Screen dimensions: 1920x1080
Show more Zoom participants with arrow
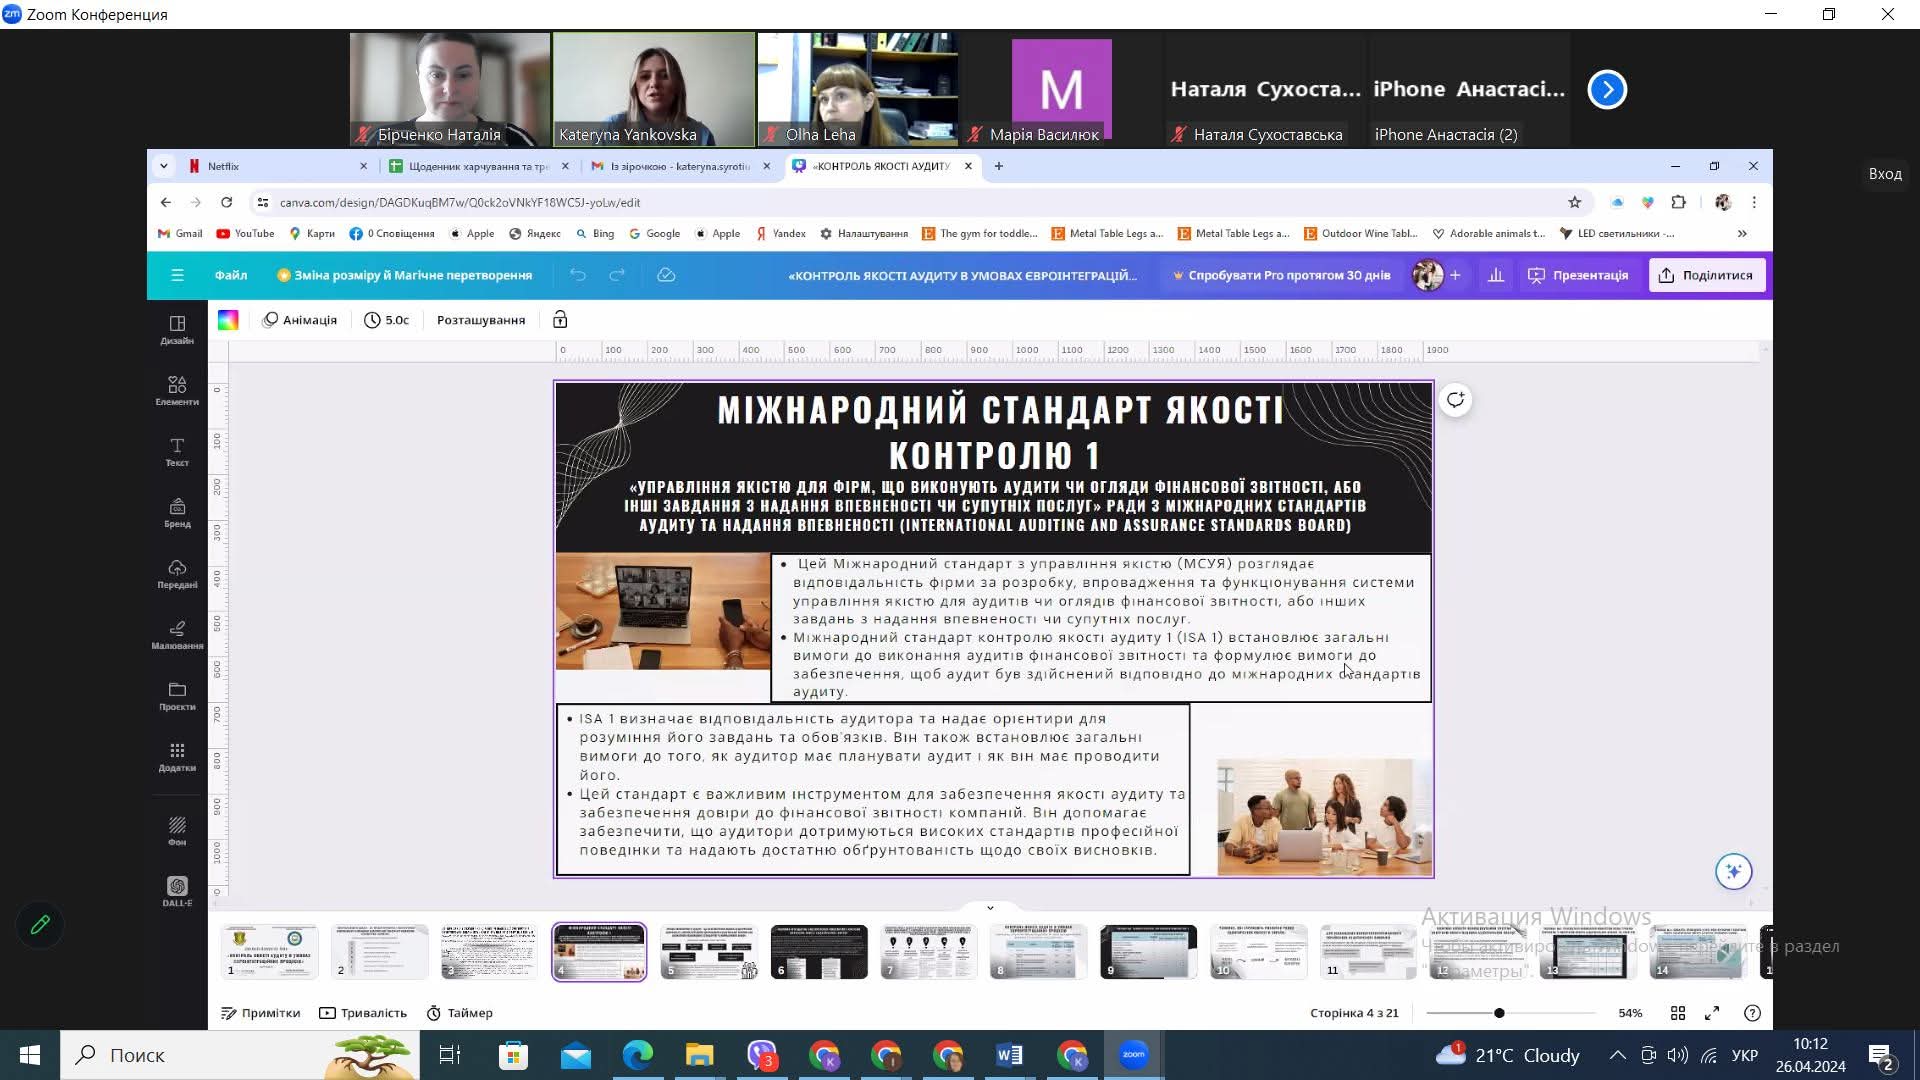coord(1607,89)
